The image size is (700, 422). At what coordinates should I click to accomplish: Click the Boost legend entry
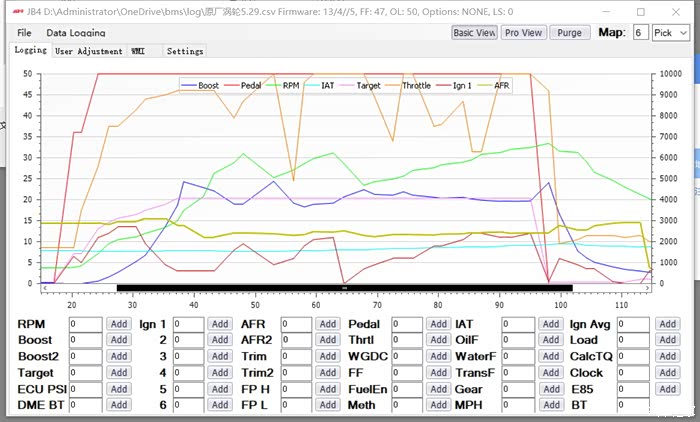point(200,85)
